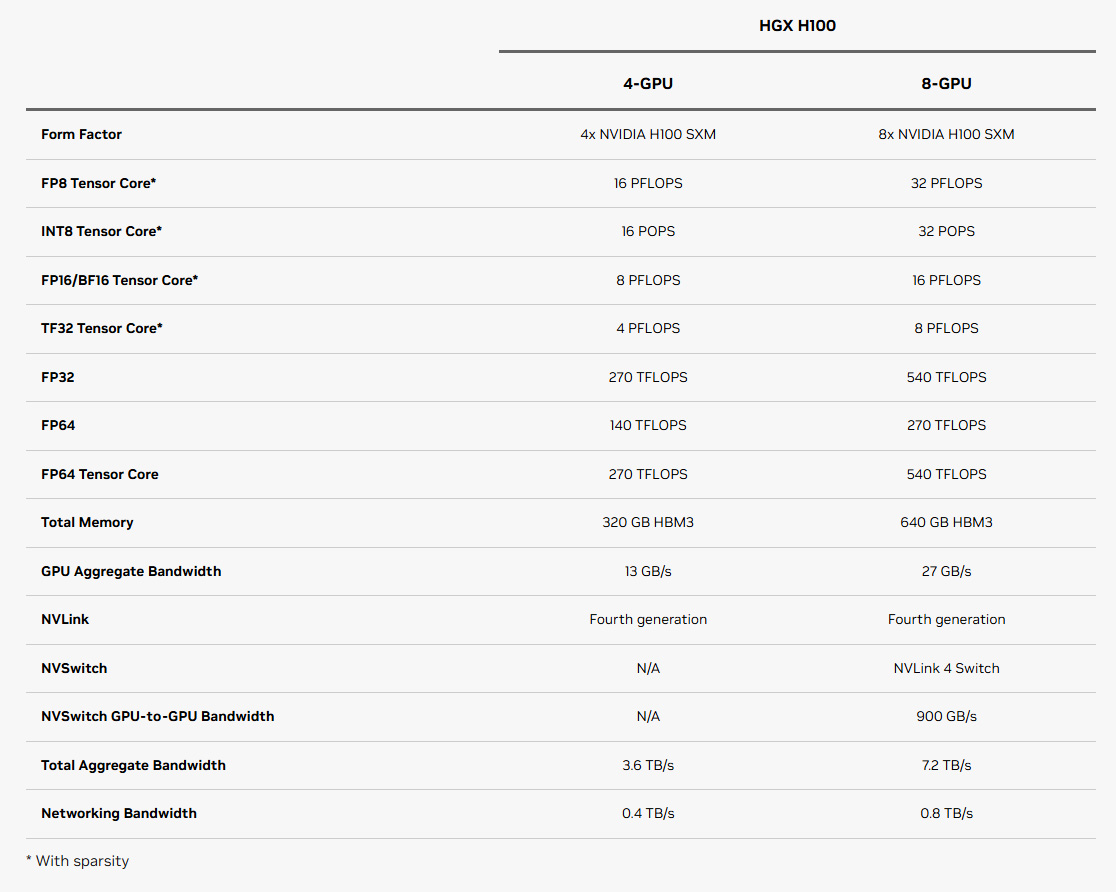Click the FP64 Tensor Core row label
The width and height of the screenshot is (1116, 892).
pos(100,474)
